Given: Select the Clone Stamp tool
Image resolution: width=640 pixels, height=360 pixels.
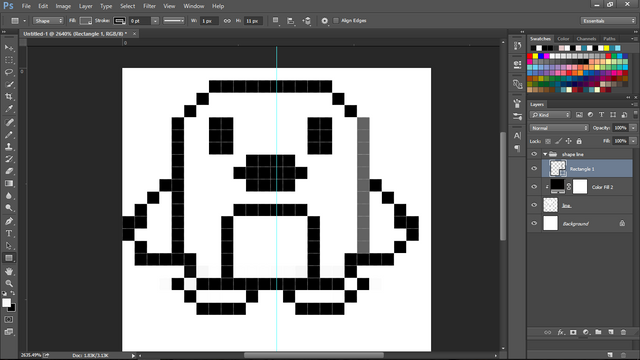Looking at the screenshot, I should (x=9, y=147).
